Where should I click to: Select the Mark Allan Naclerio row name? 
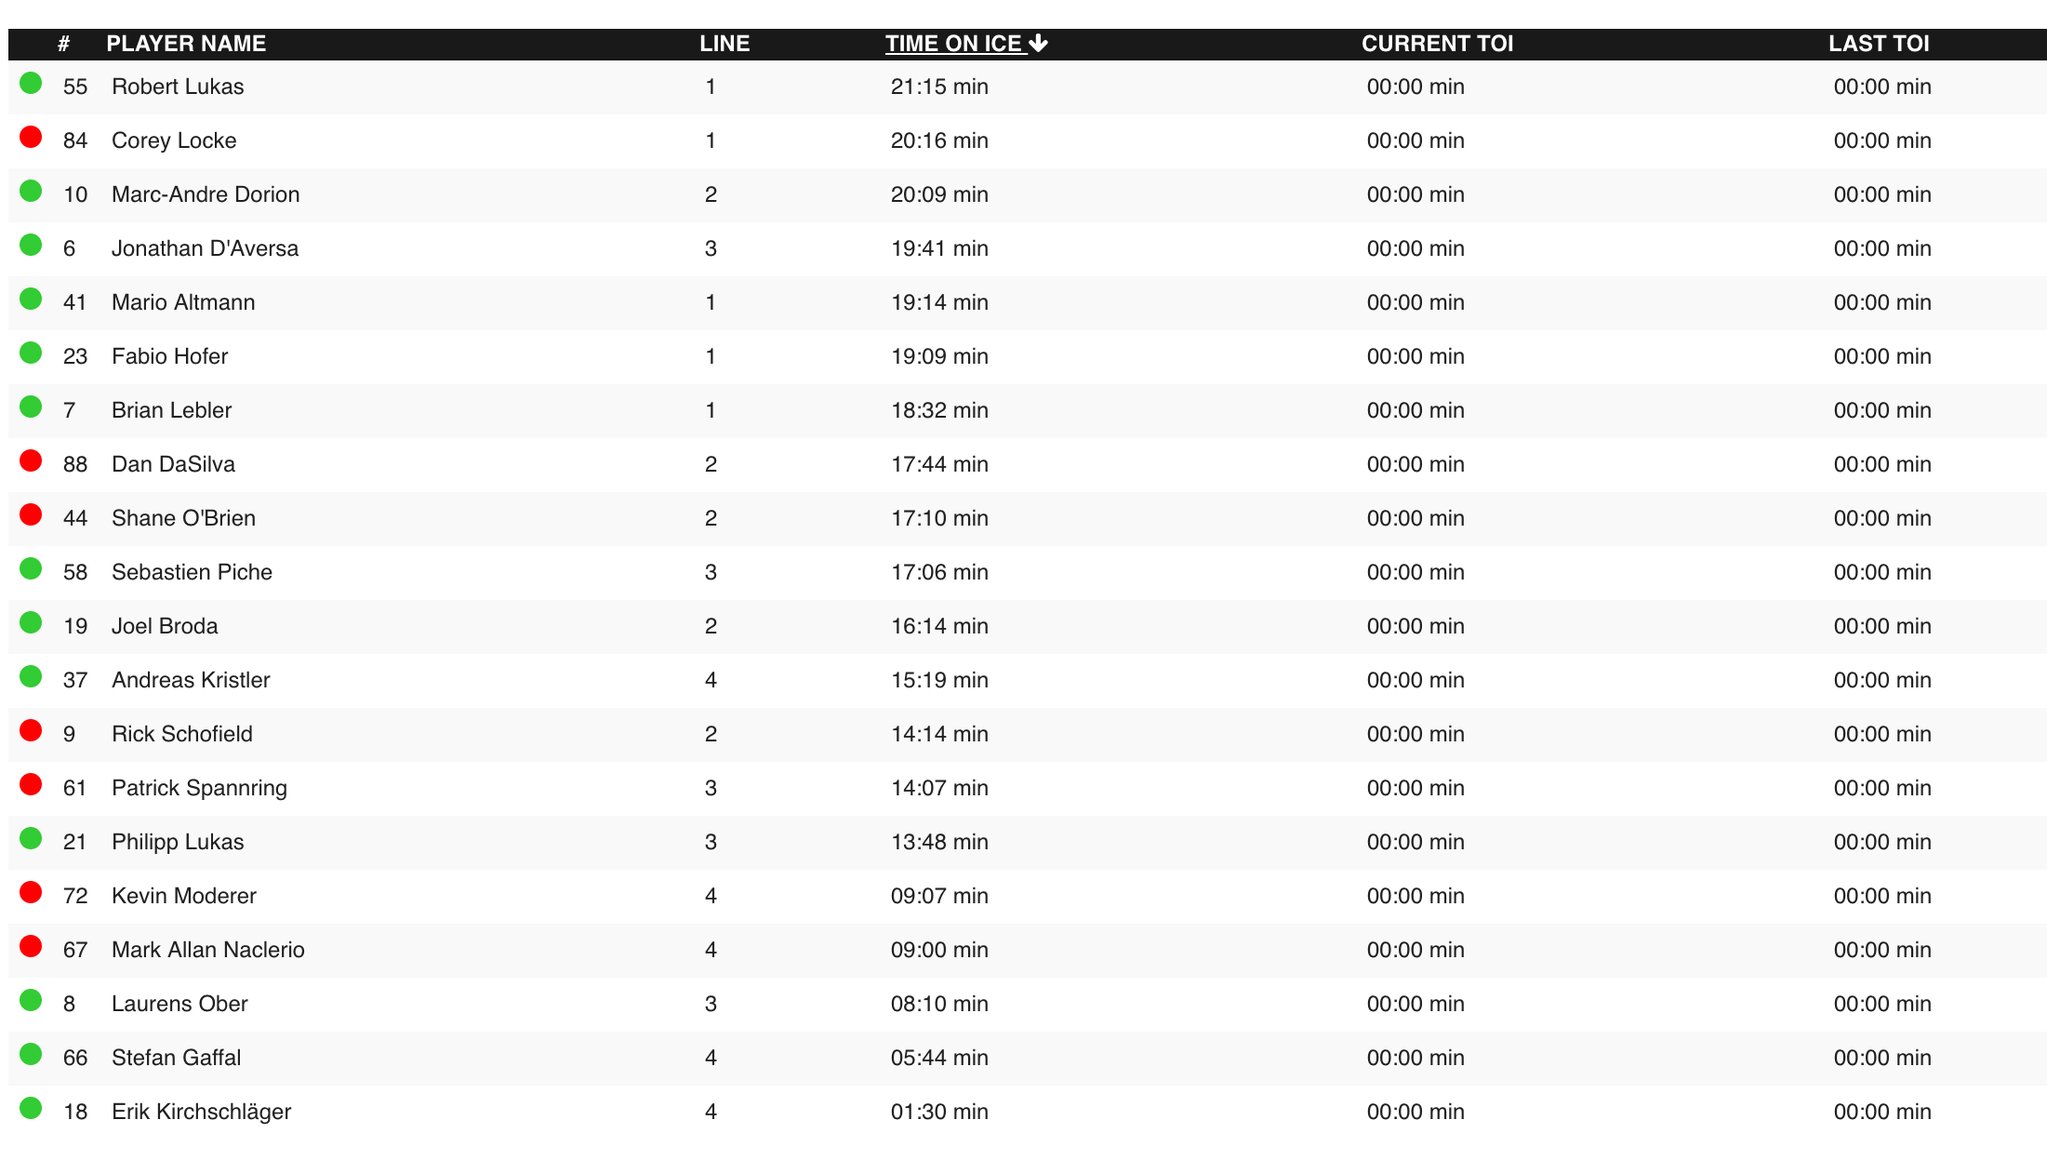tap(208, 950)
